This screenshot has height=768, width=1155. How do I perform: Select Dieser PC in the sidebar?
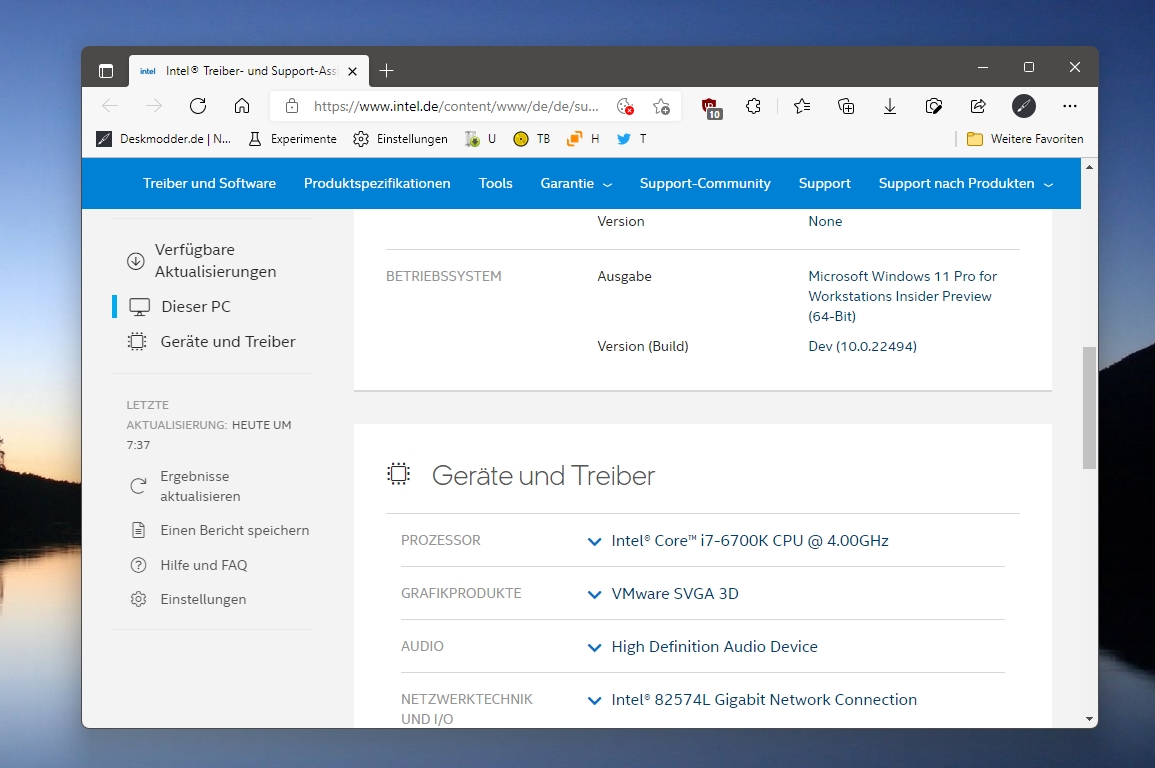coord(195,306)
